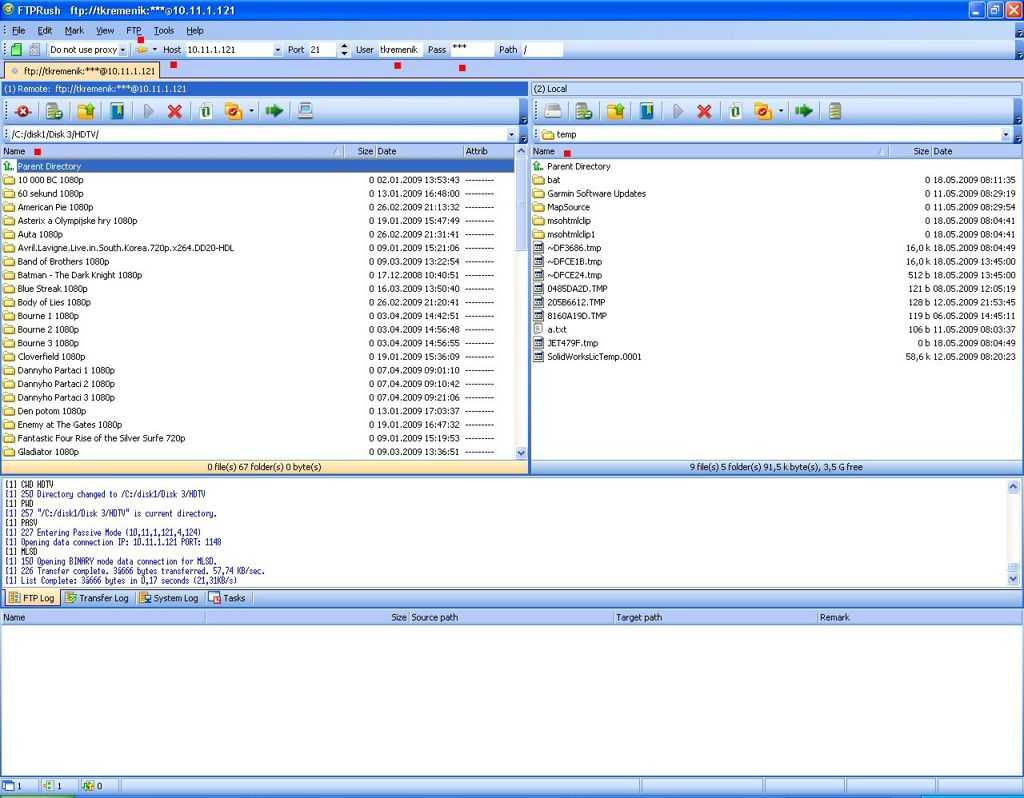Open the Tools menu
Image resolution: width=1024 pixels, height=798 pixels.
(x=164, y=31)
